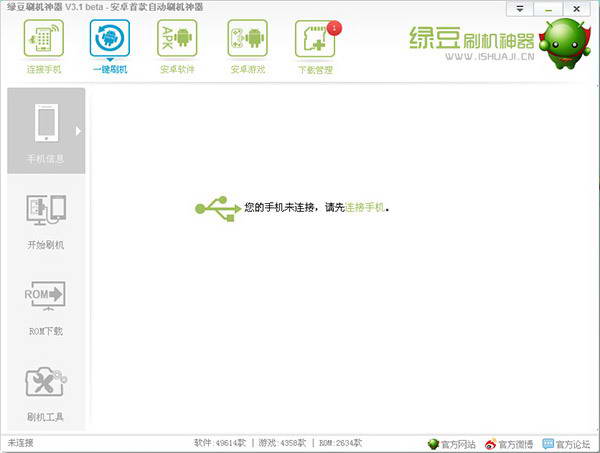
Task: Click the 连接手机 green link in message
Action: [x=364, y=208]
